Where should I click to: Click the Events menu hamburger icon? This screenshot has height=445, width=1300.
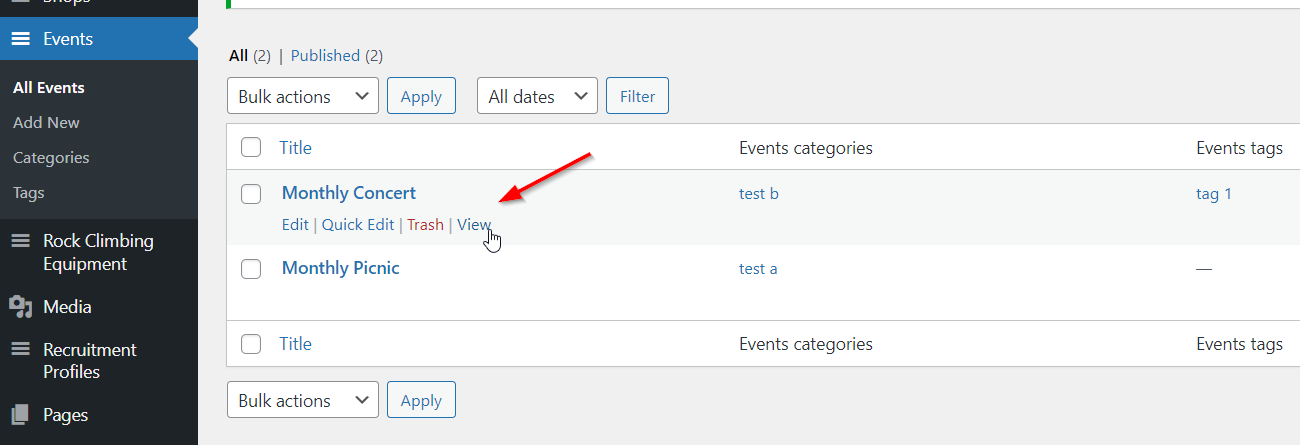(20, 40)
